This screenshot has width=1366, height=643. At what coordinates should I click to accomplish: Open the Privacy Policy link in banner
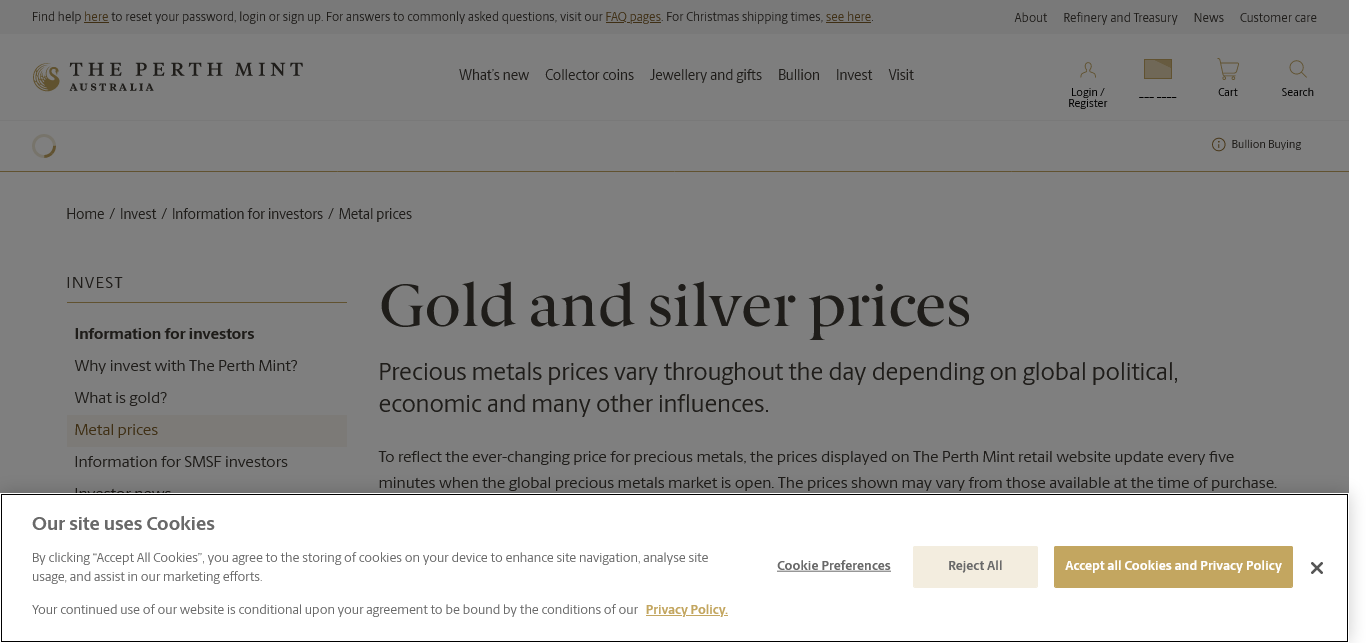coord(686,610)
